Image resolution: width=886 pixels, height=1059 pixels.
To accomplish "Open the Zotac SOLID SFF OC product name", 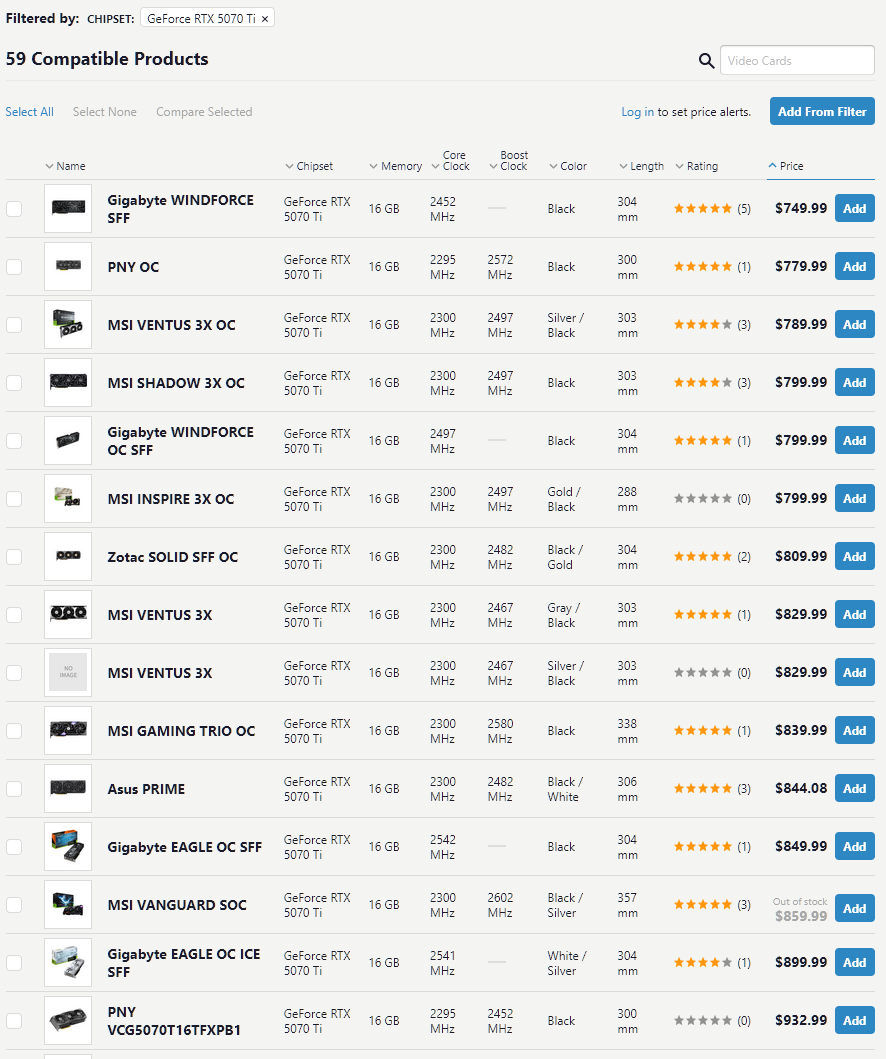I will (x=173, y=557).
